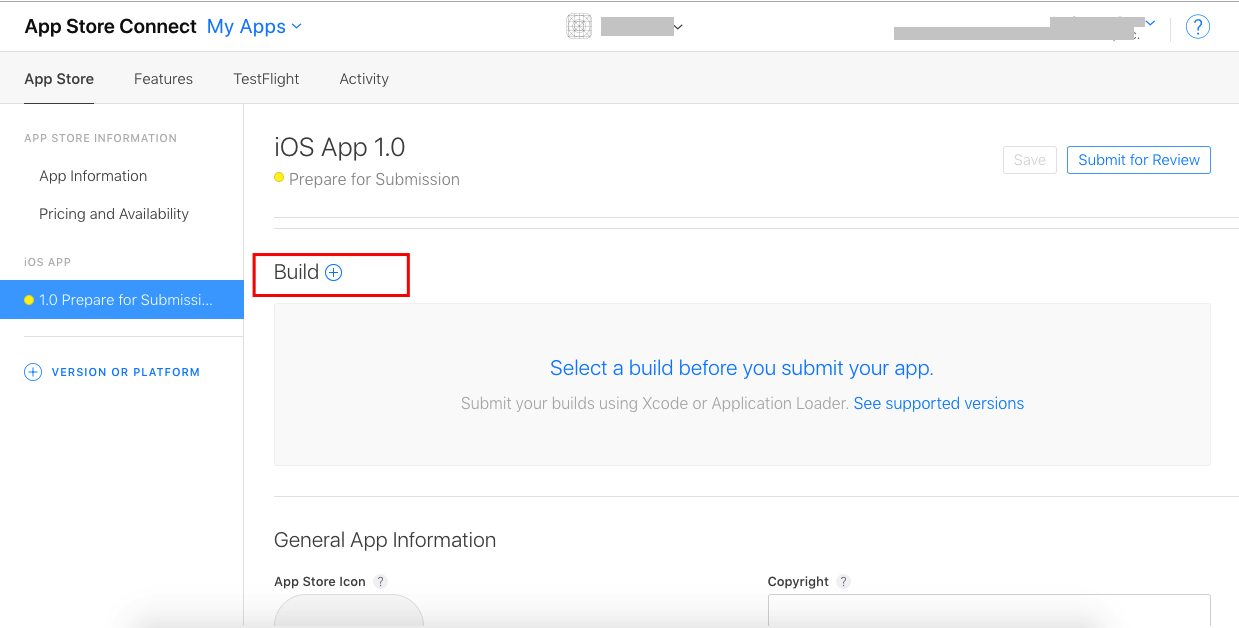This screenshot has width=1239, height=628.
Task: Click the App Store Icon placeholder thumbnail
Action: coord(349,611)
